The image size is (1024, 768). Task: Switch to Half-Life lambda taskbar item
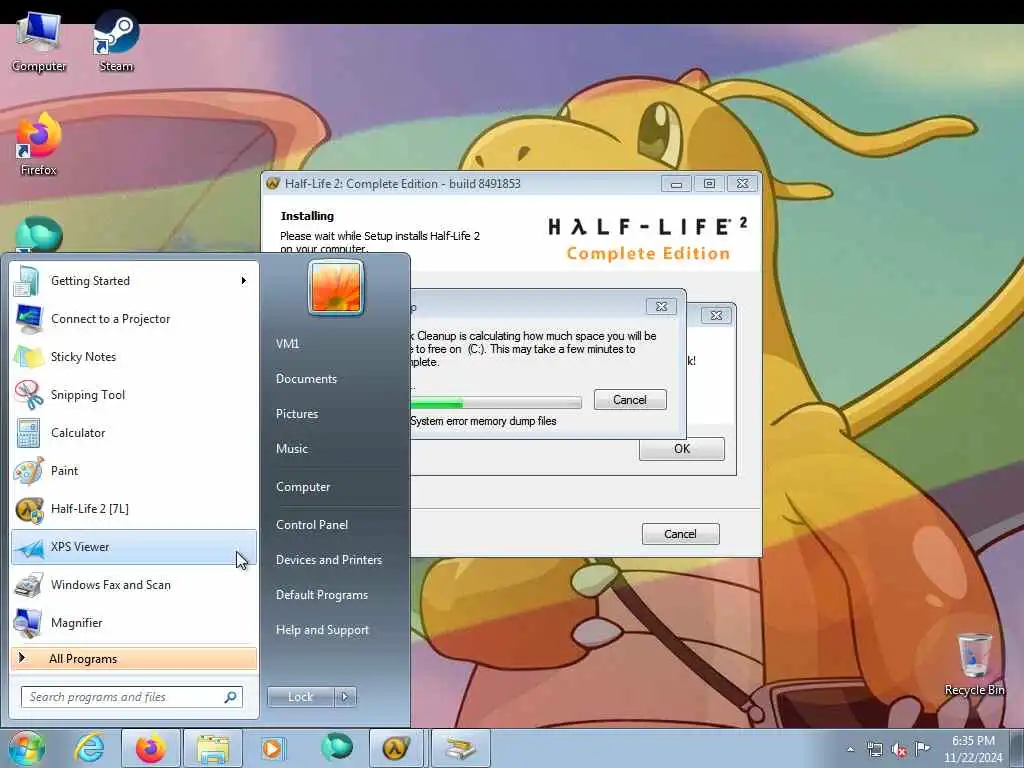[396, 748]
